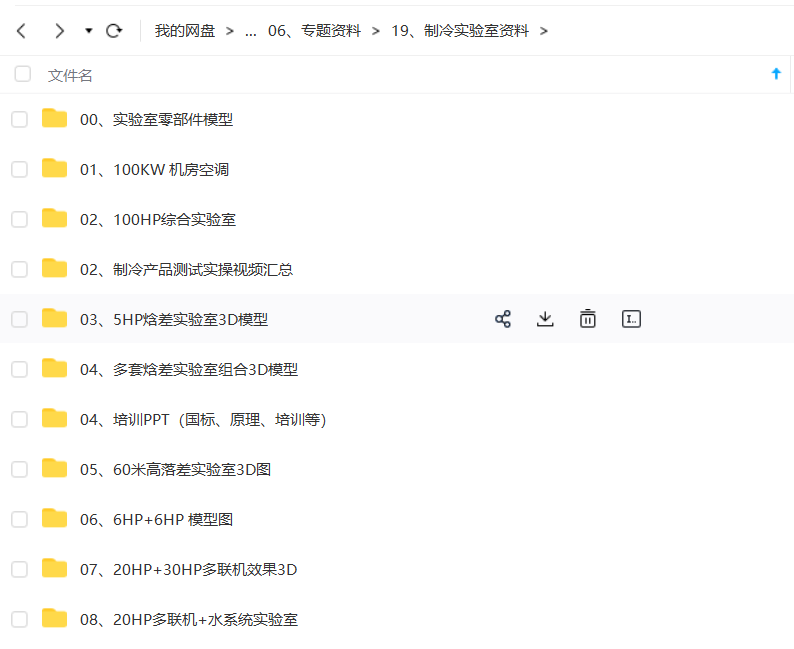Viewport: 794px width, 649px height.
Task: Click folder icon of 04、多套焓差实验室组合3D模型
Action: point(54,368)
